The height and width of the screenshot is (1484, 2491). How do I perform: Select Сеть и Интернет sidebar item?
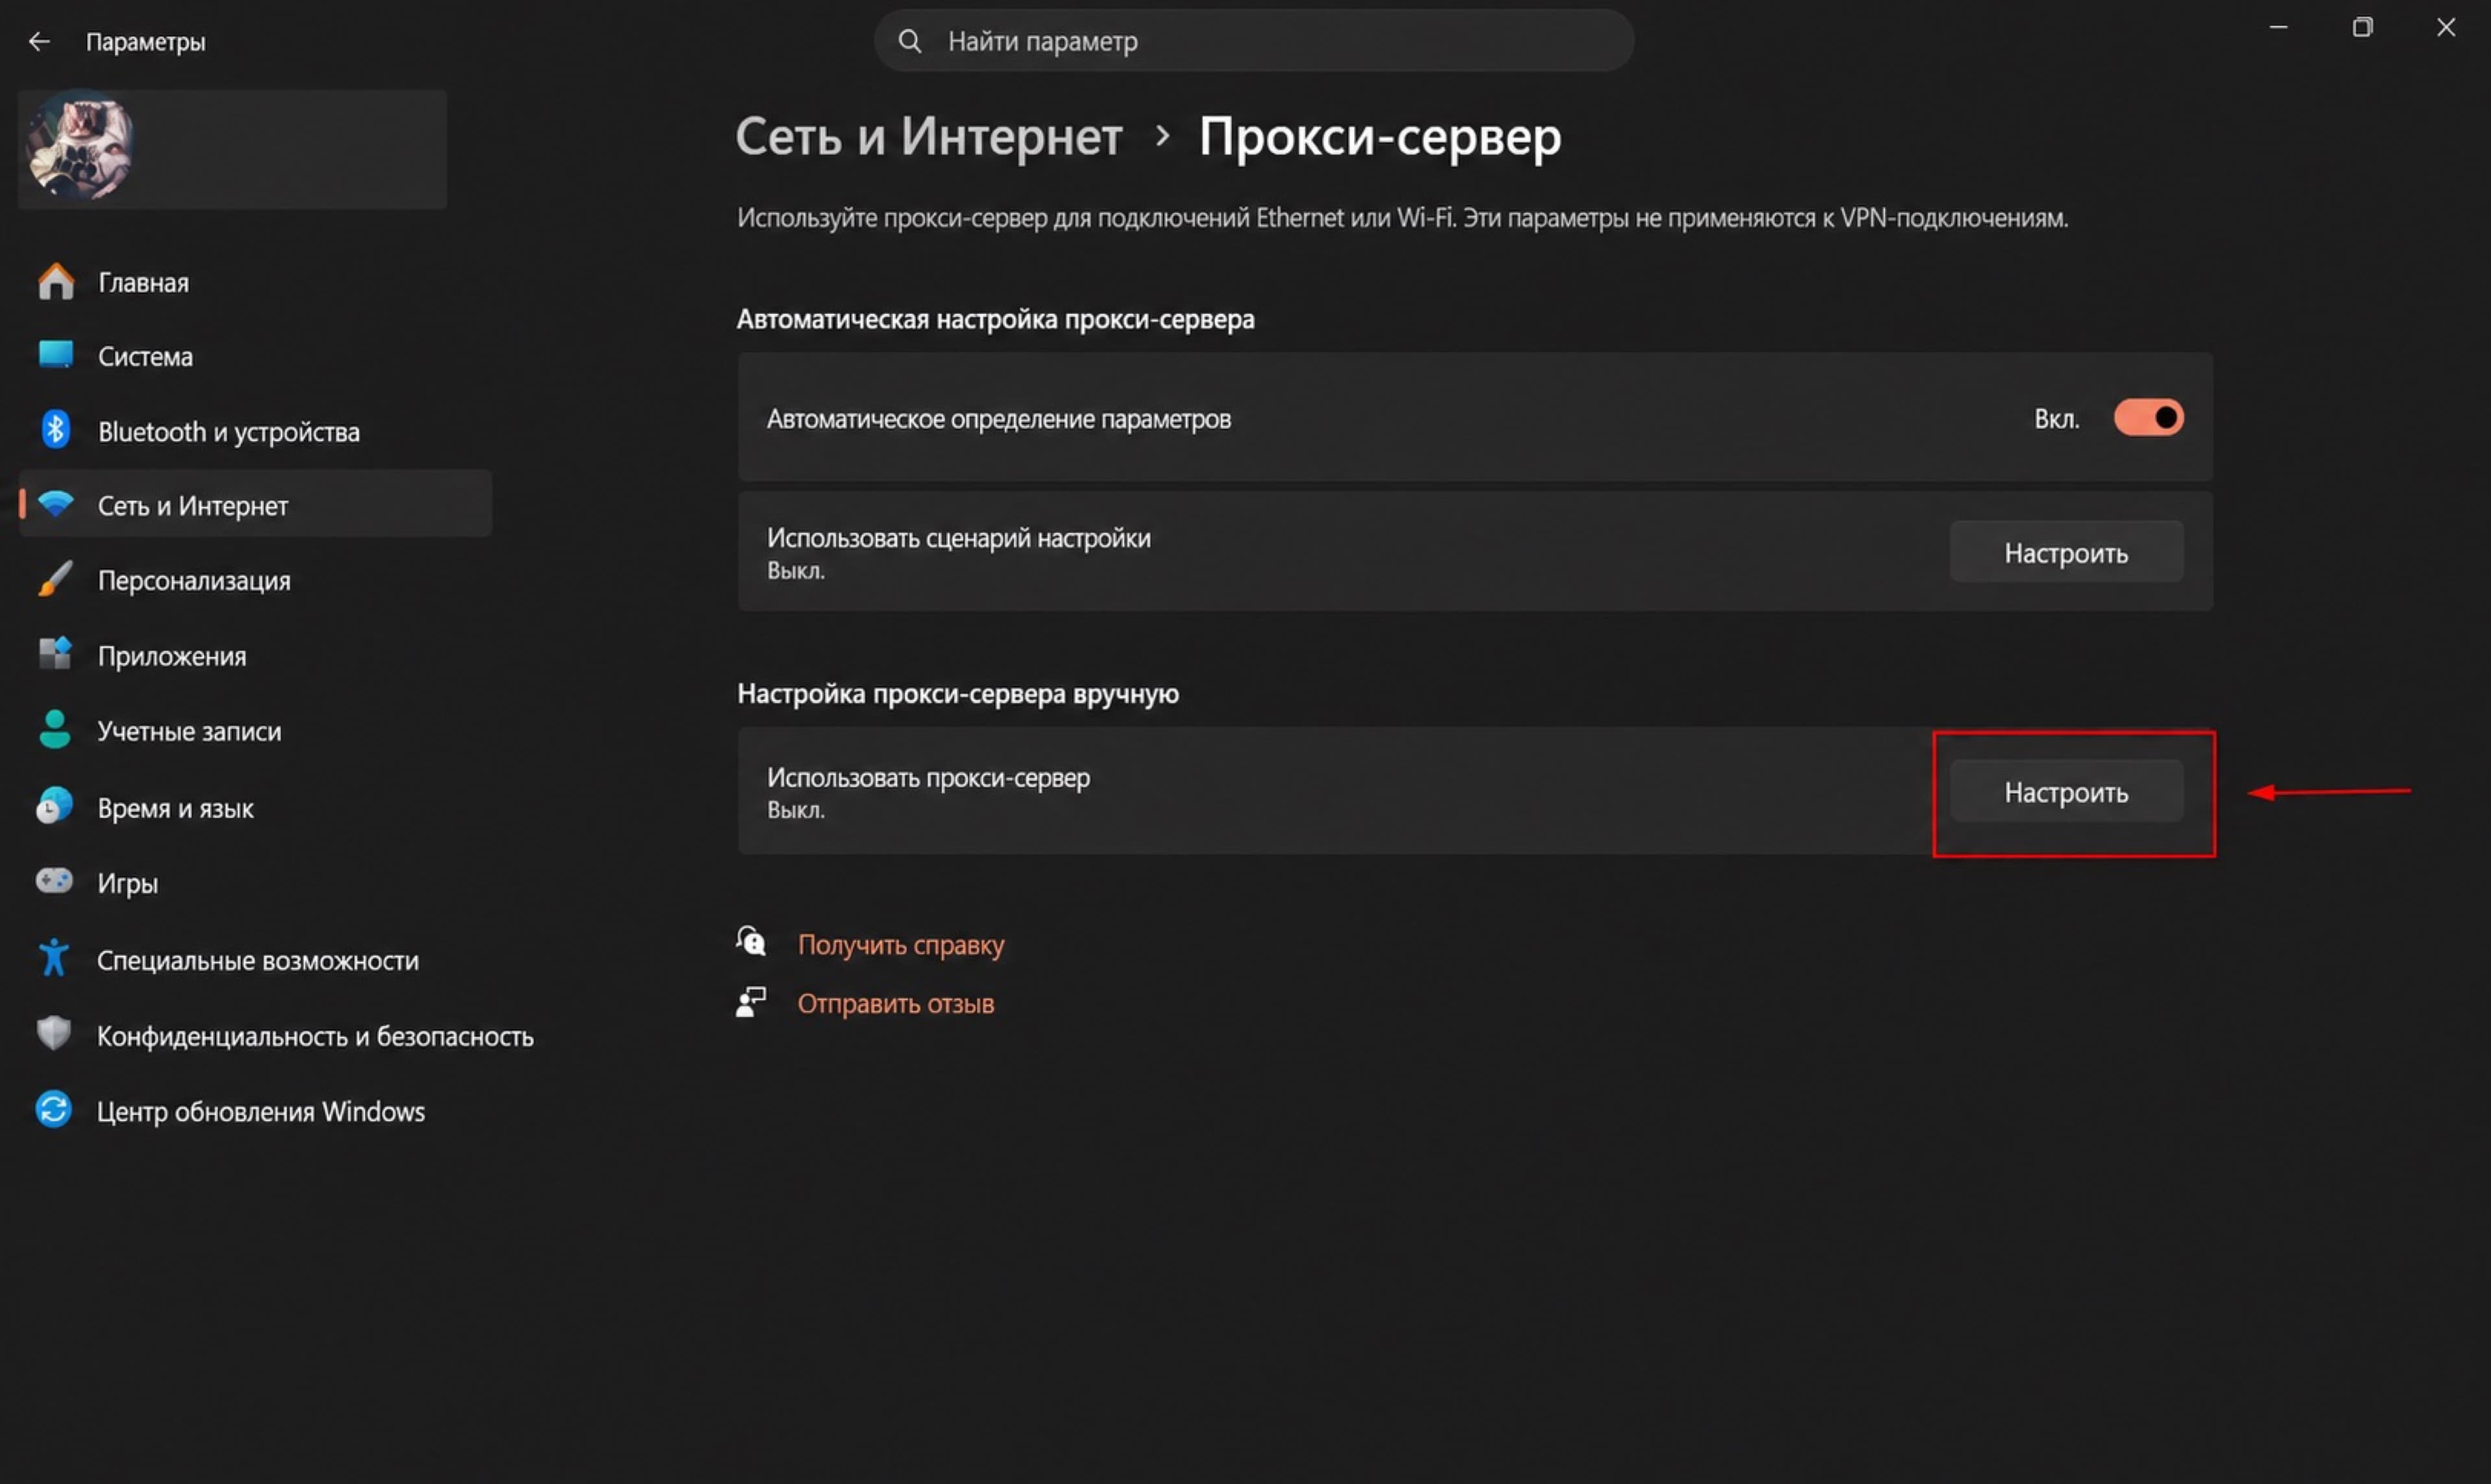coord(255,505)
